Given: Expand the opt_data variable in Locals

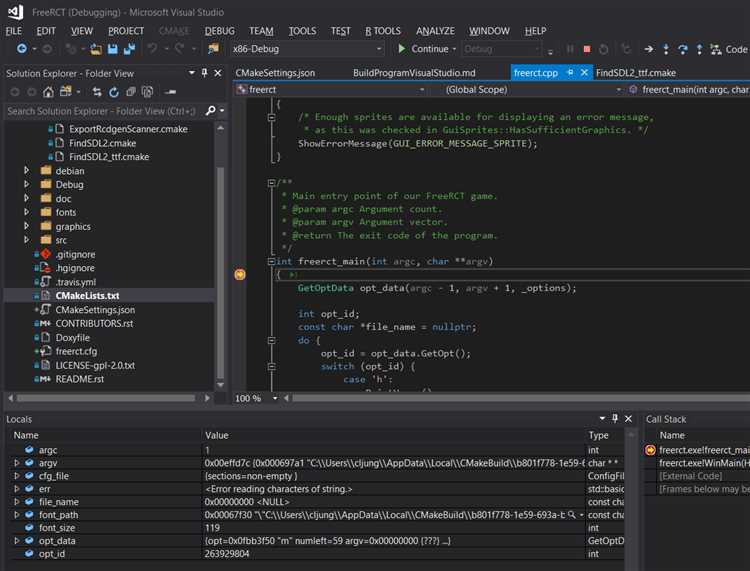Looking at the screenshot, I should [17, 540].
